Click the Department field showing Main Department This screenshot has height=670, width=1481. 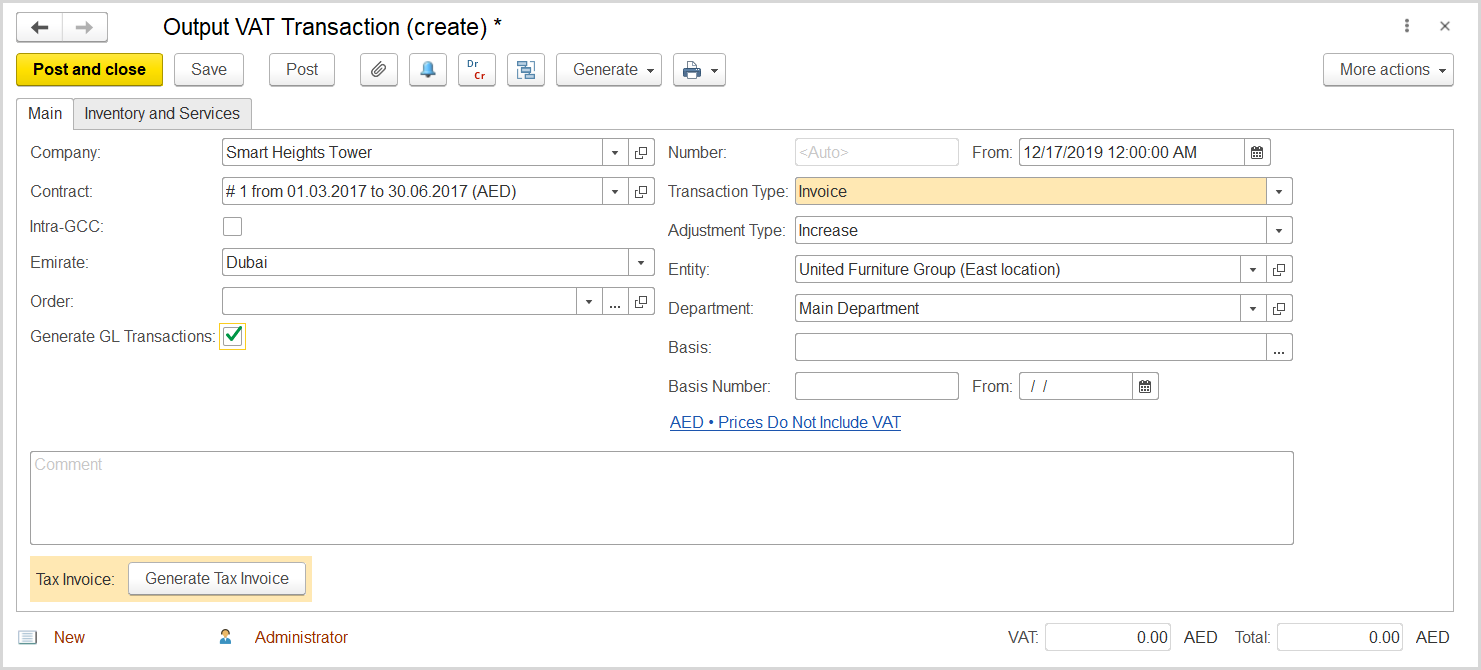(1018, 309)
